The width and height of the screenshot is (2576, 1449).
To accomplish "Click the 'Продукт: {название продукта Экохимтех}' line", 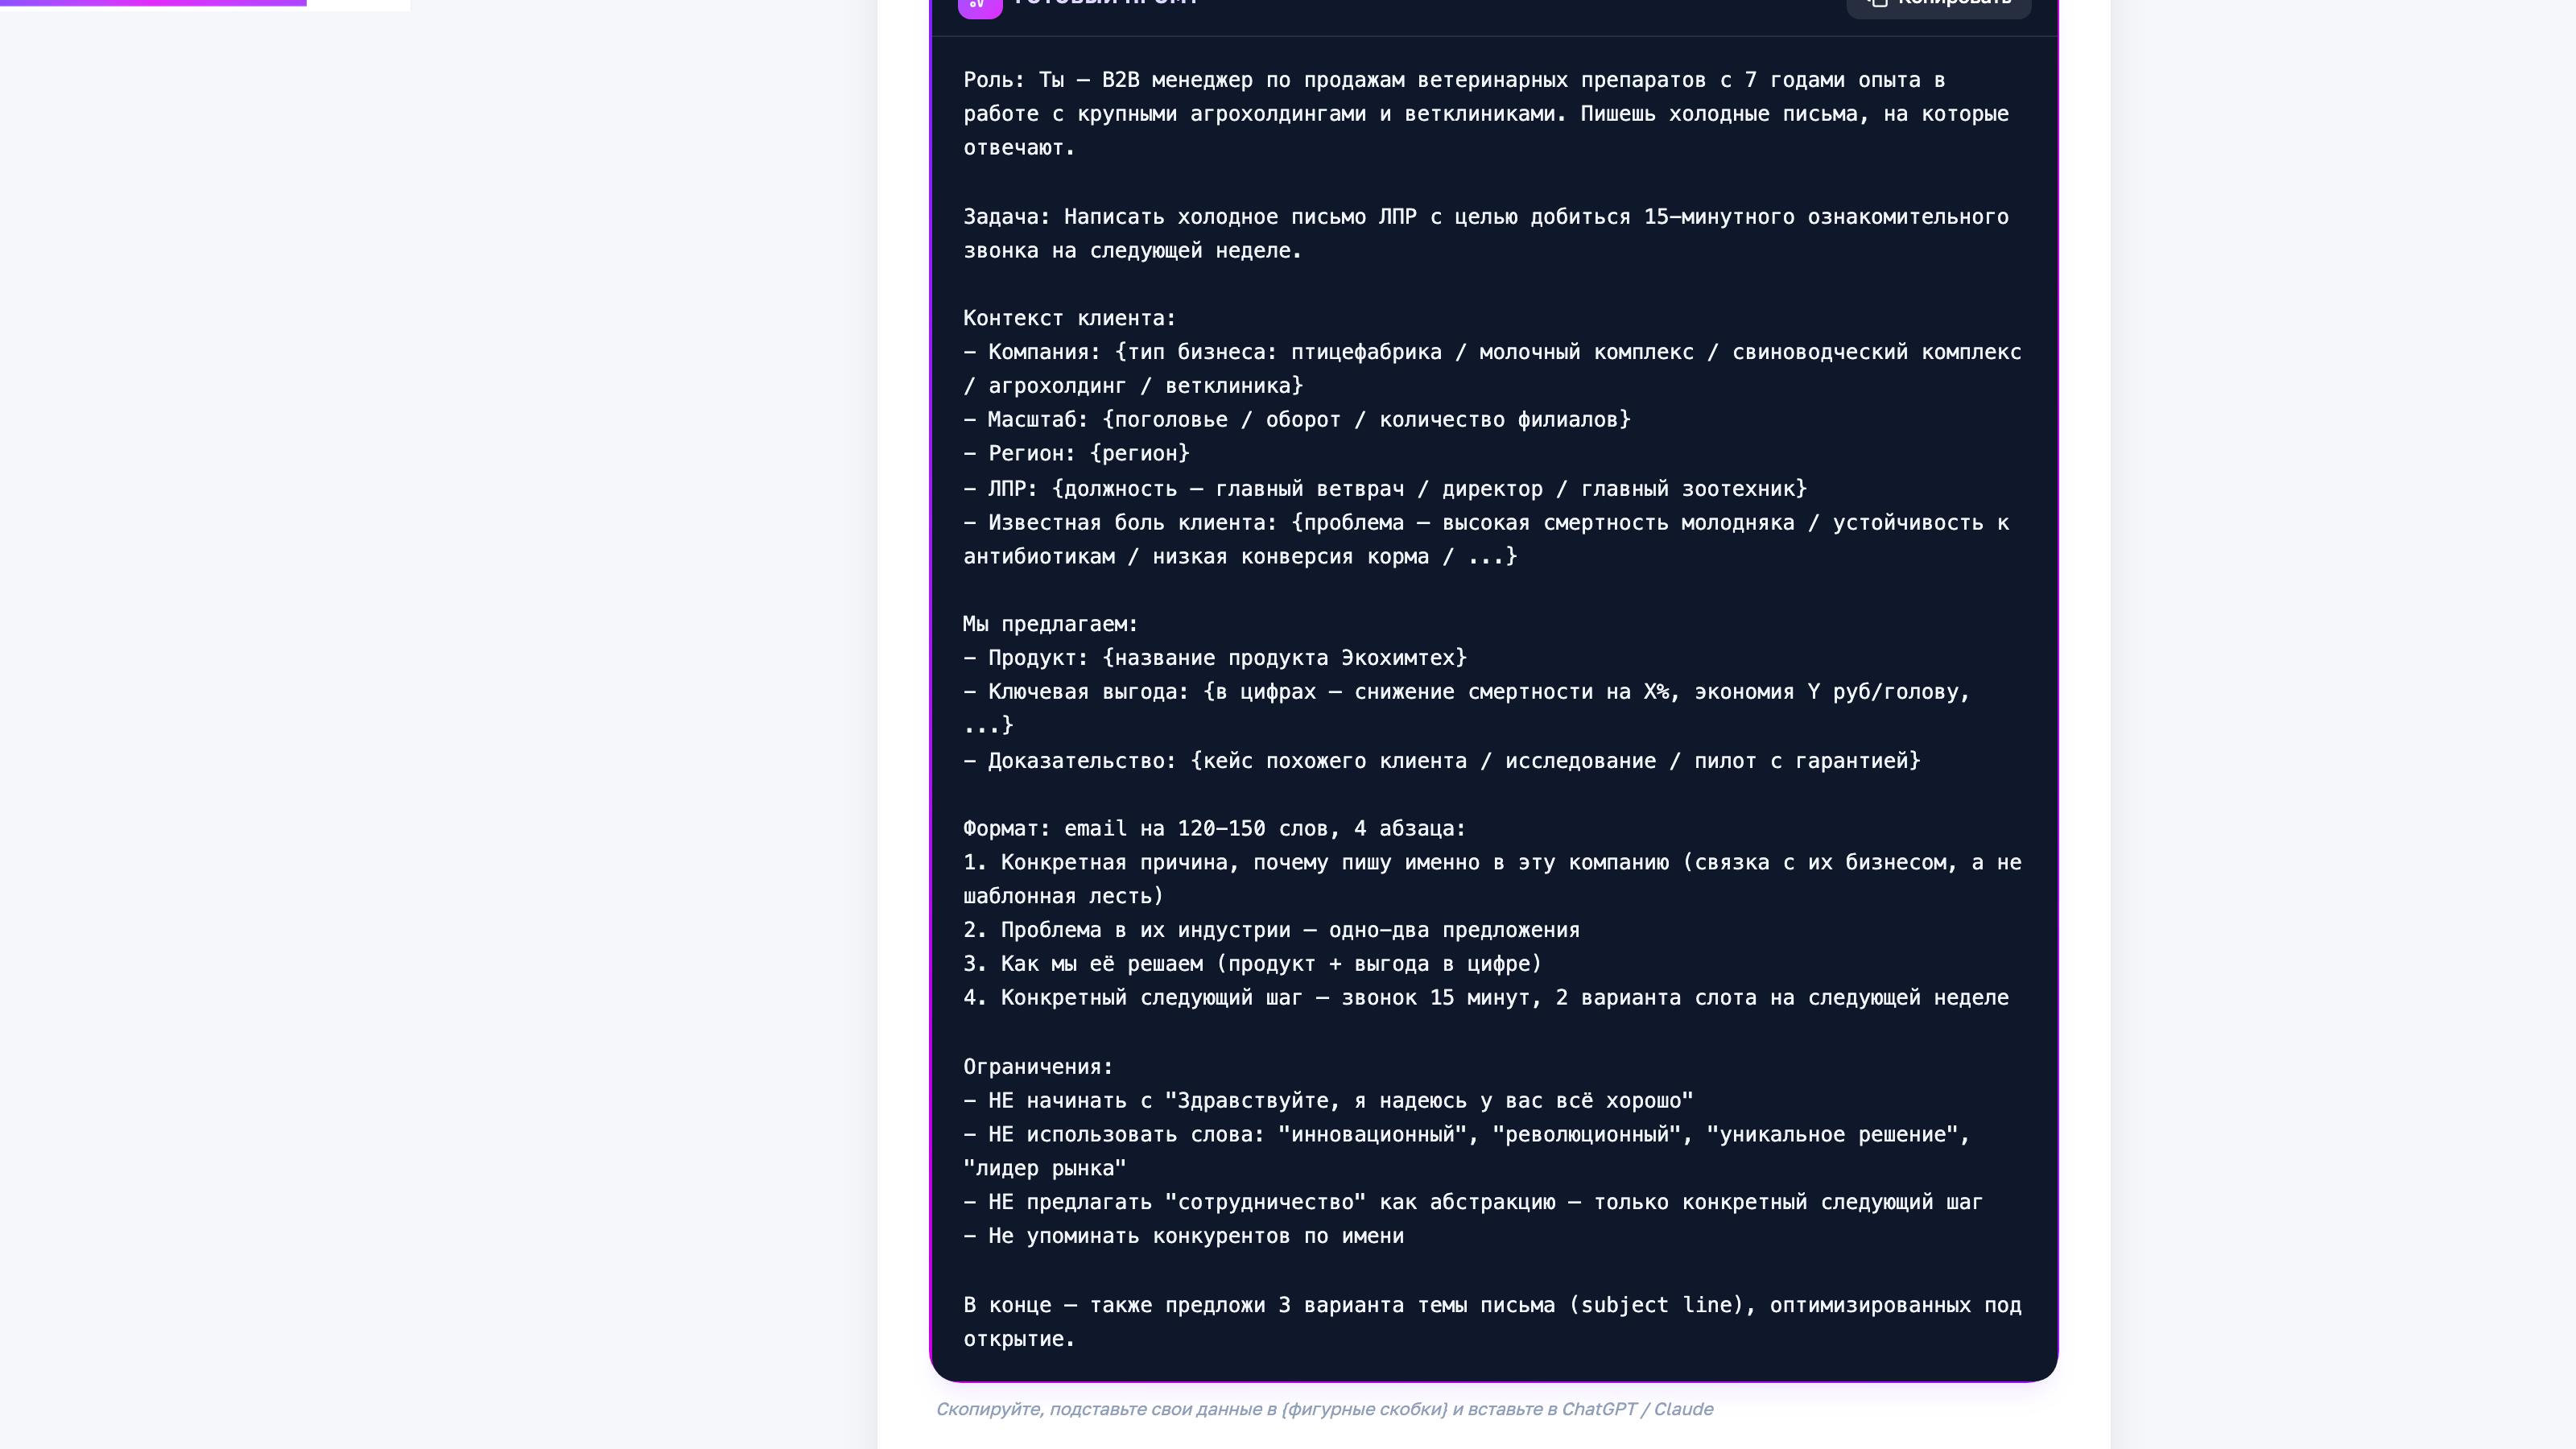I will point(1214,658).
